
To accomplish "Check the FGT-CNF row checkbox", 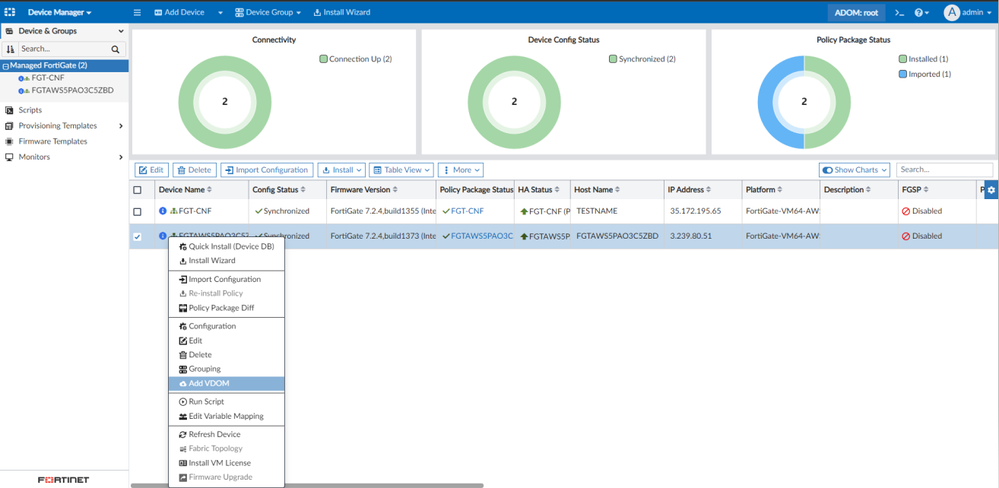I will tap(138, 212).
